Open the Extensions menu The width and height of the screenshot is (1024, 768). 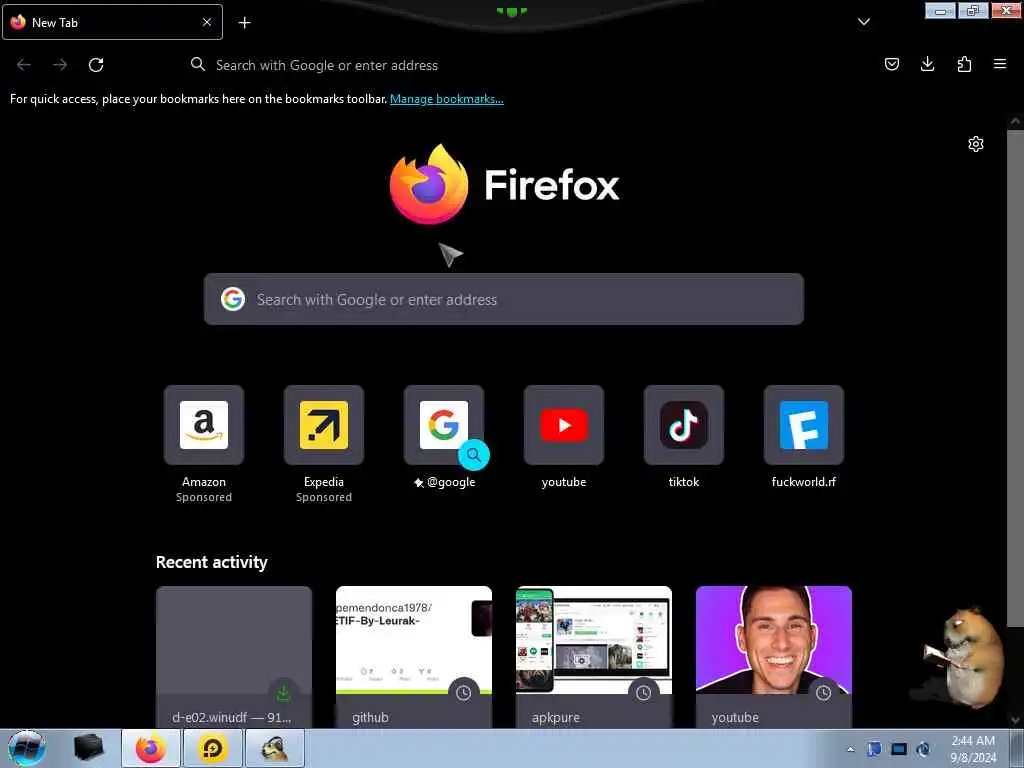point(964,64)
